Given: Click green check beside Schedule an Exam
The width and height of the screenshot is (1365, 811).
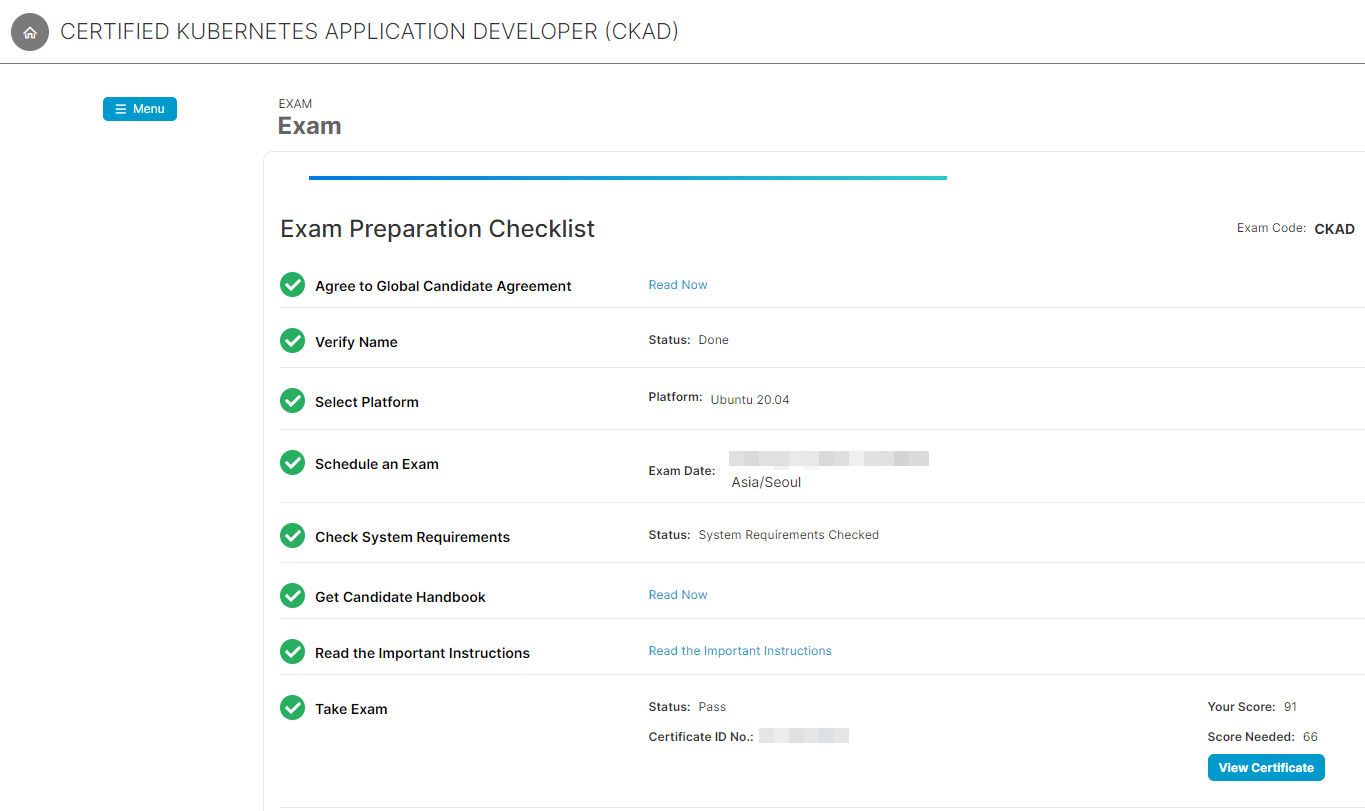Looking at the screenshot, I should [x=292, y=463].
